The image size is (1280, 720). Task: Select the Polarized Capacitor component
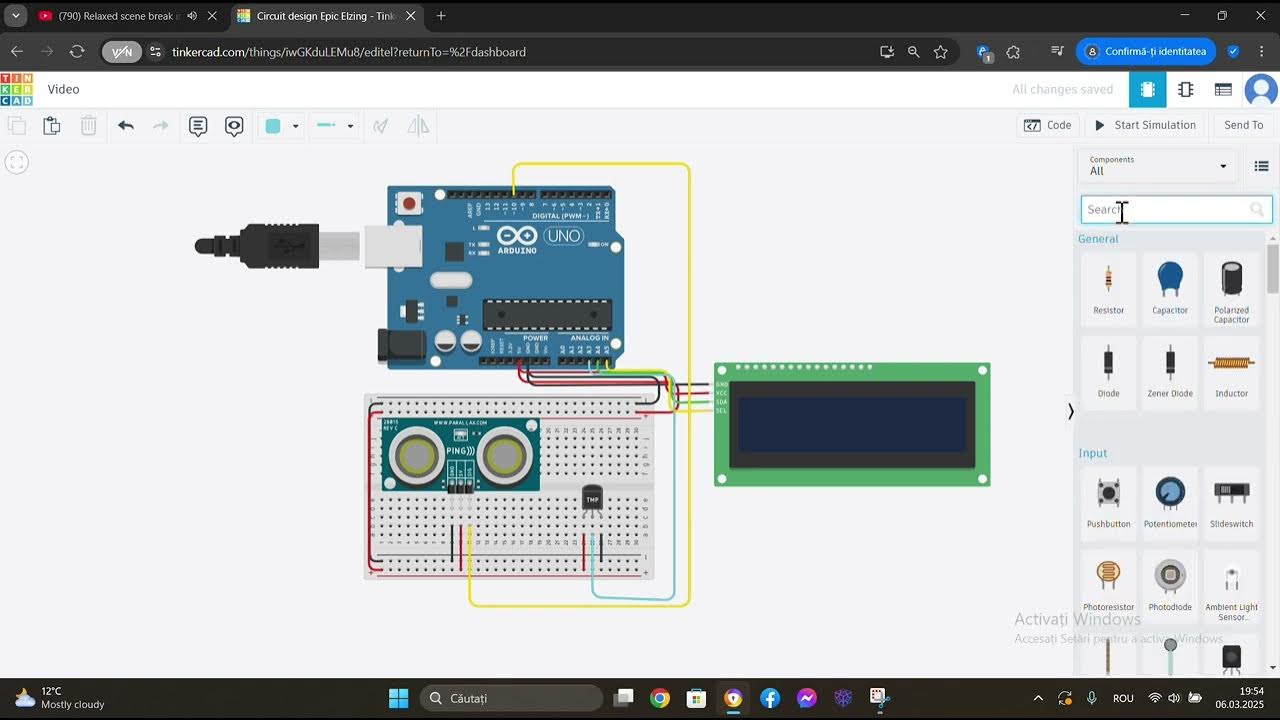[x=1232, y=290]
